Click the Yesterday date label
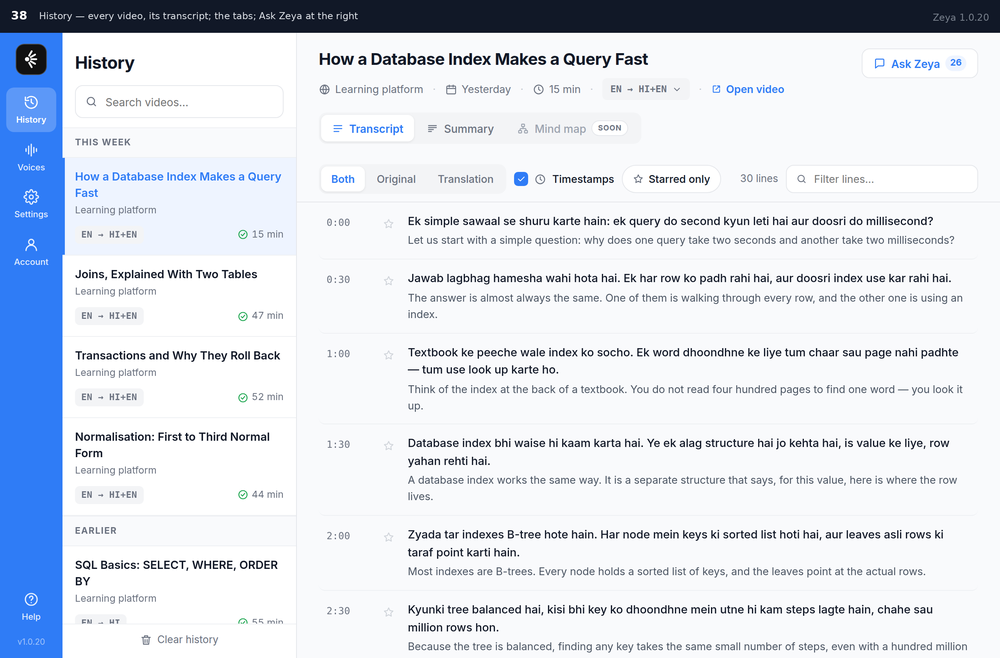 [x=478, y=89]
